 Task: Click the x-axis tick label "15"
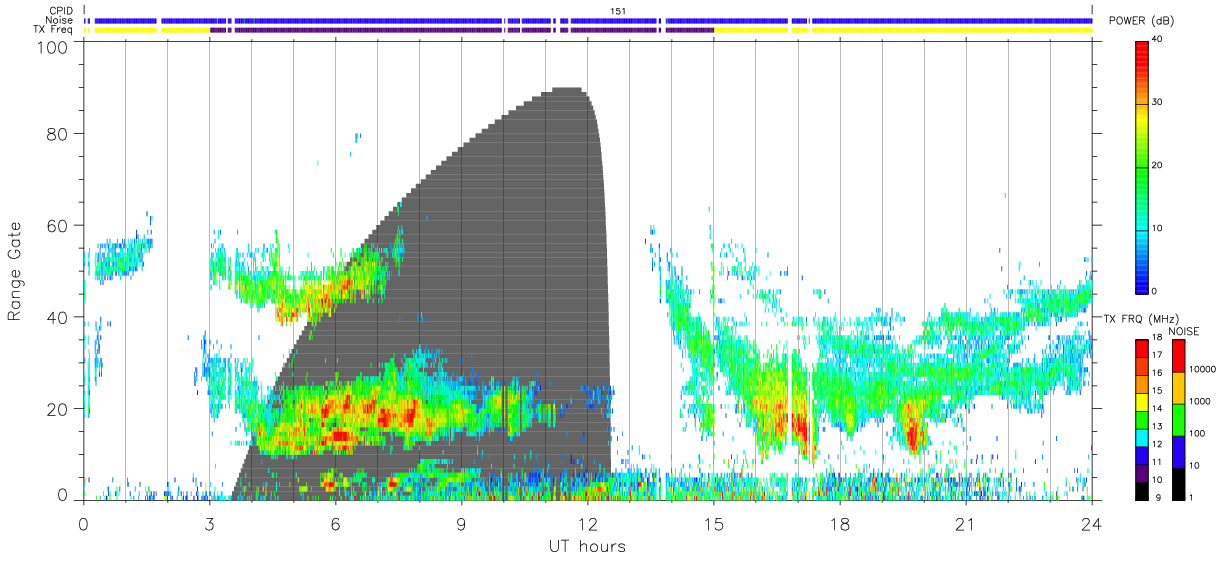714,525
